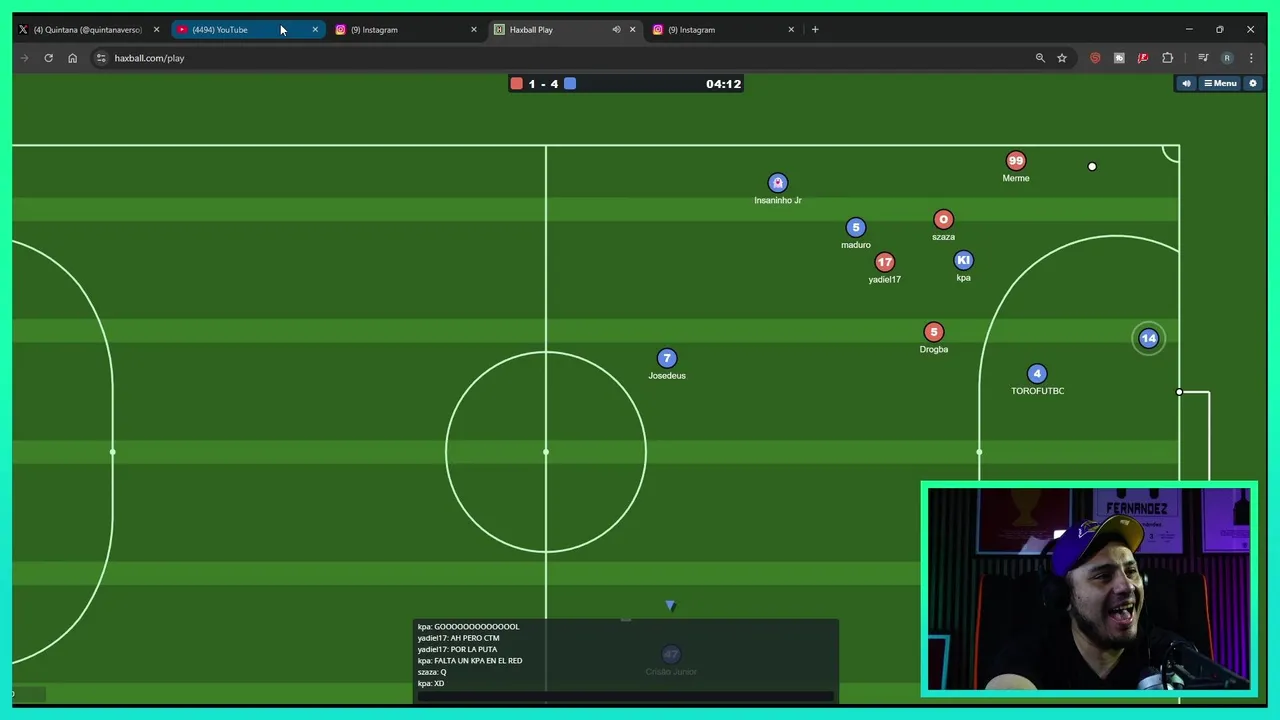Close the first Instagram tab
1280x720 pixels.
tap(474, 30)
